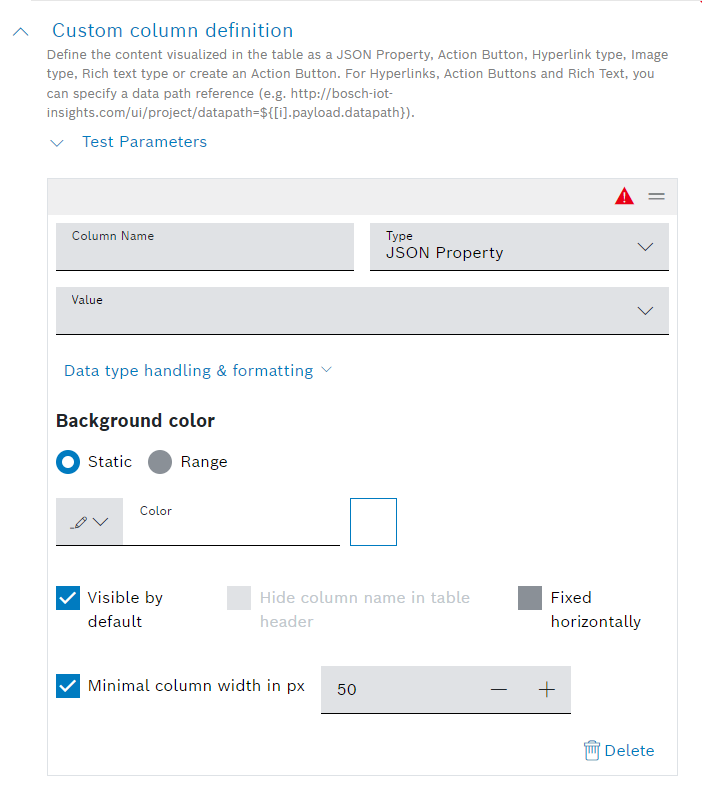This screenshot has width=702, height=790.
Task: Click the trash can Delete icon
Action: pos(592,750)
